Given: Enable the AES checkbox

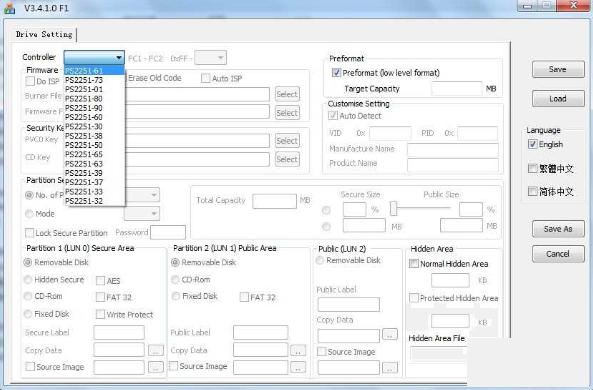Looking at the screenshot, I should 100,281.
